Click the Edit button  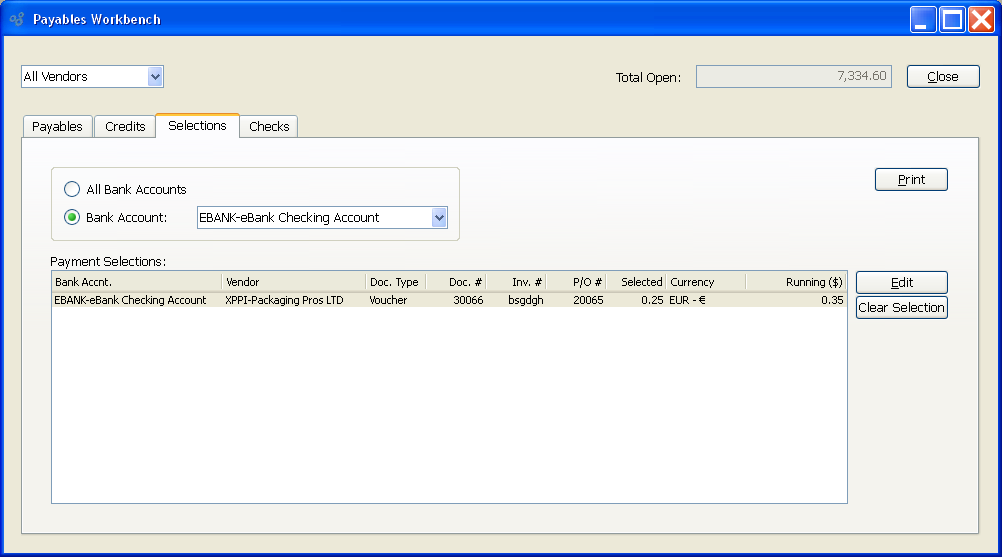tap(902, 282)
